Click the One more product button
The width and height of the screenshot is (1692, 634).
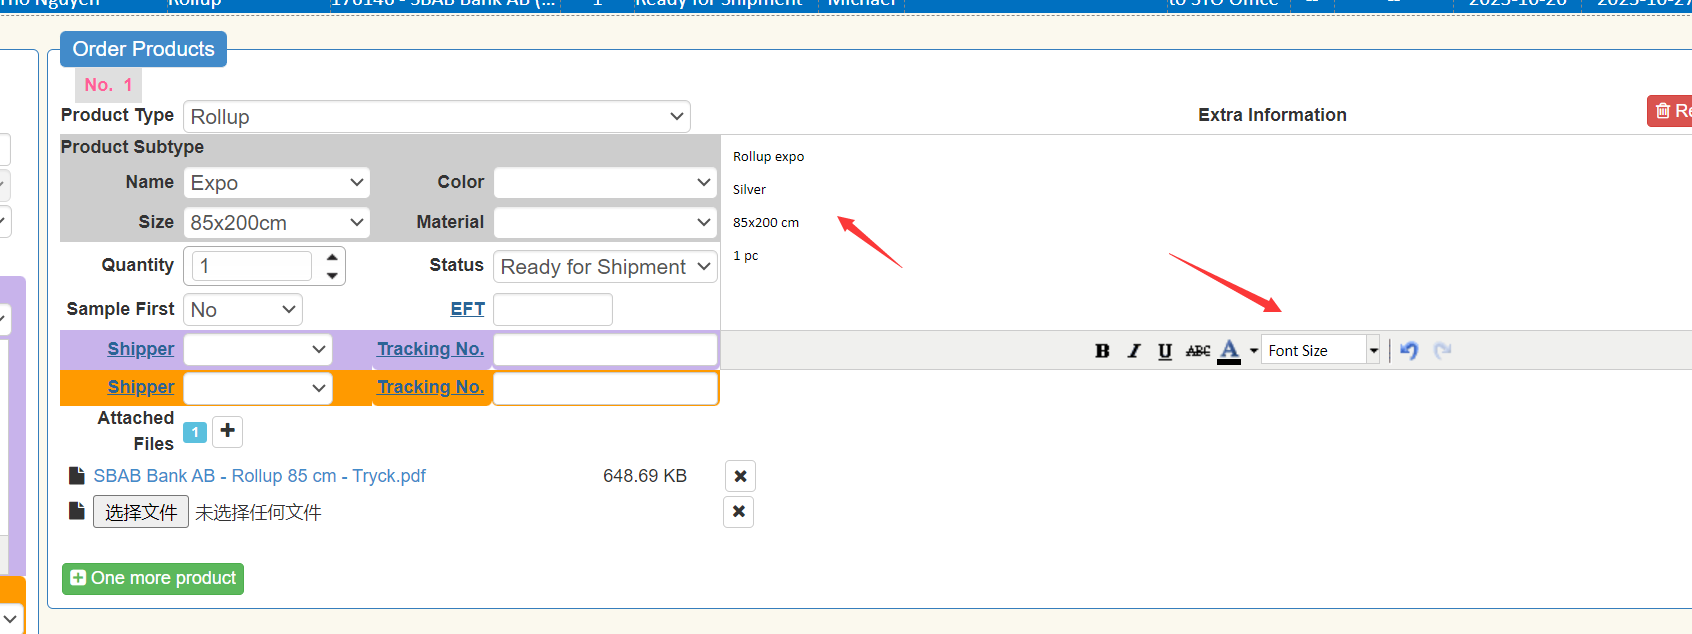coord(153,579)
